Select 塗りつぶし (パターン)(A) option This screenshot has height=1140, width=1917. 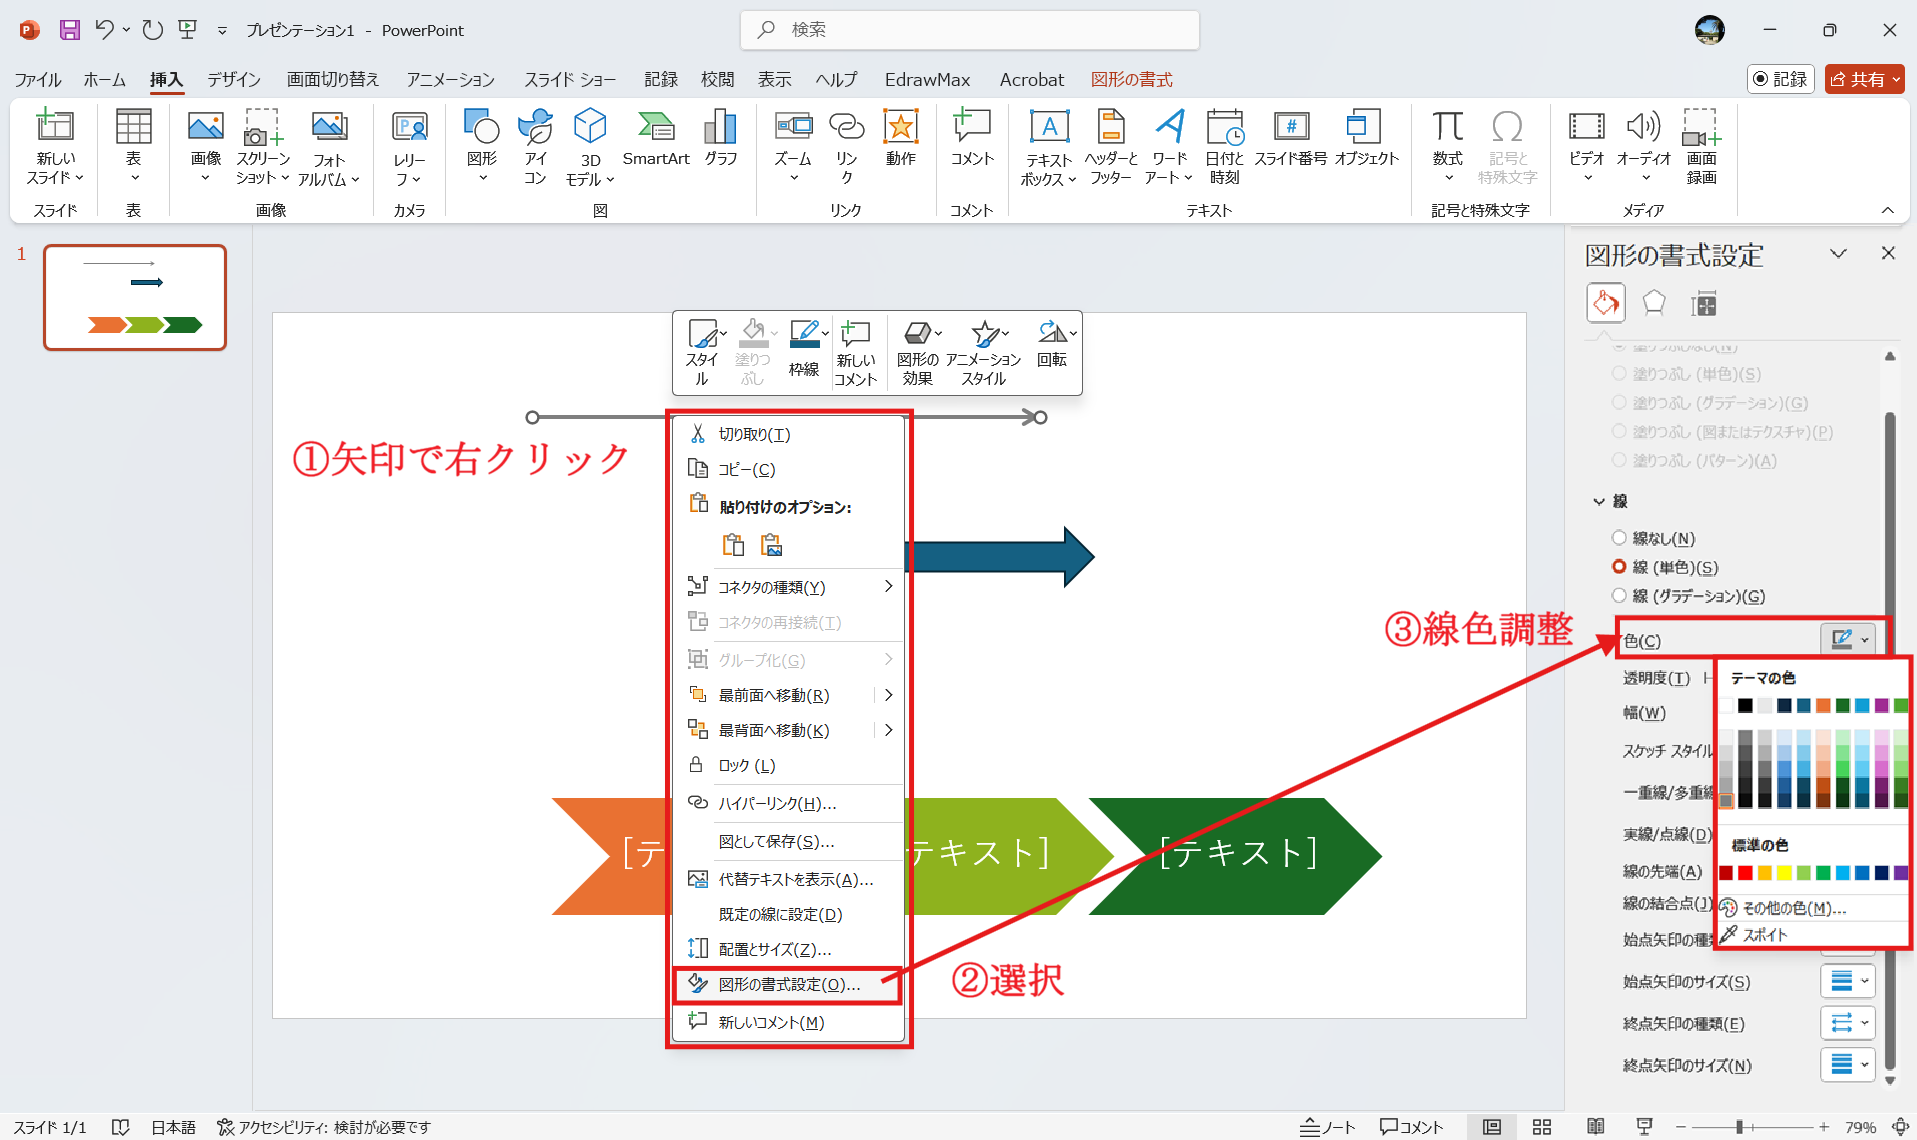(x=1619, y=461)
